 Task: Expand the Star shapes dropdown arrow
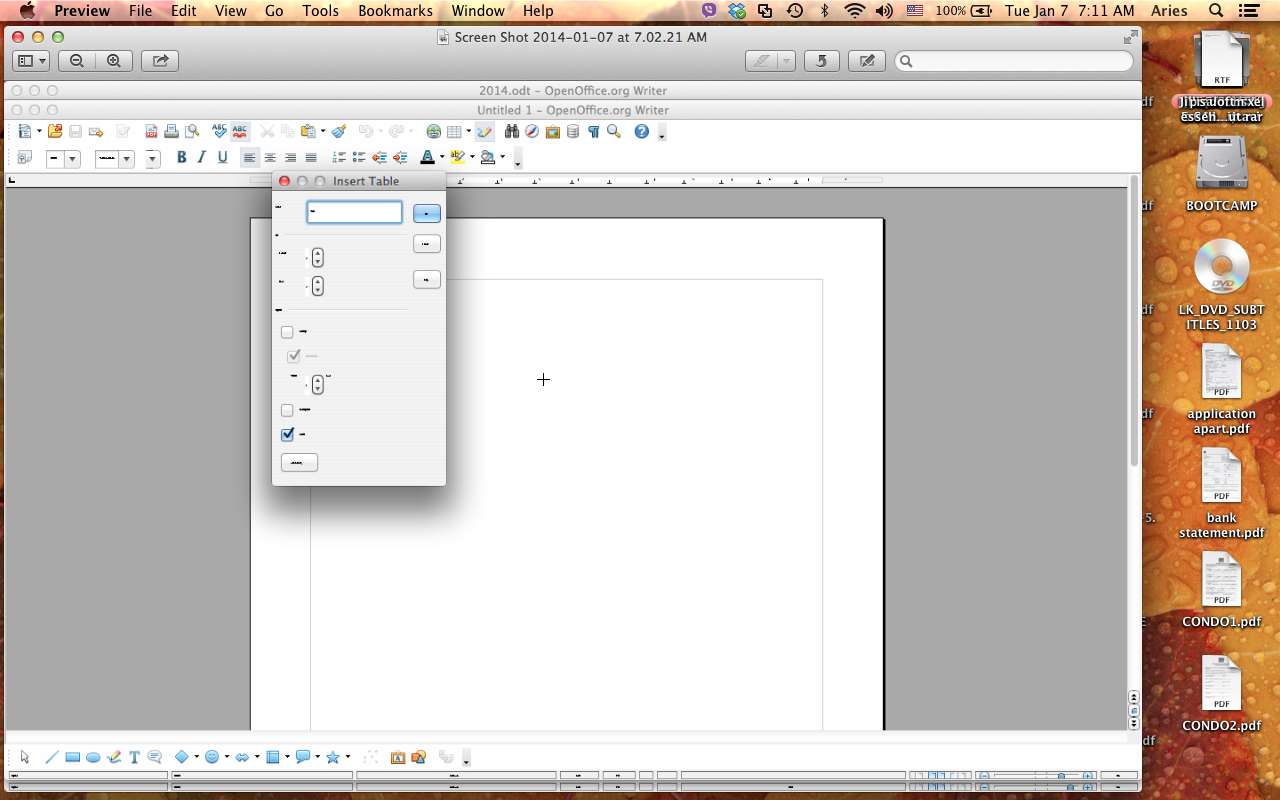[348, 757]
